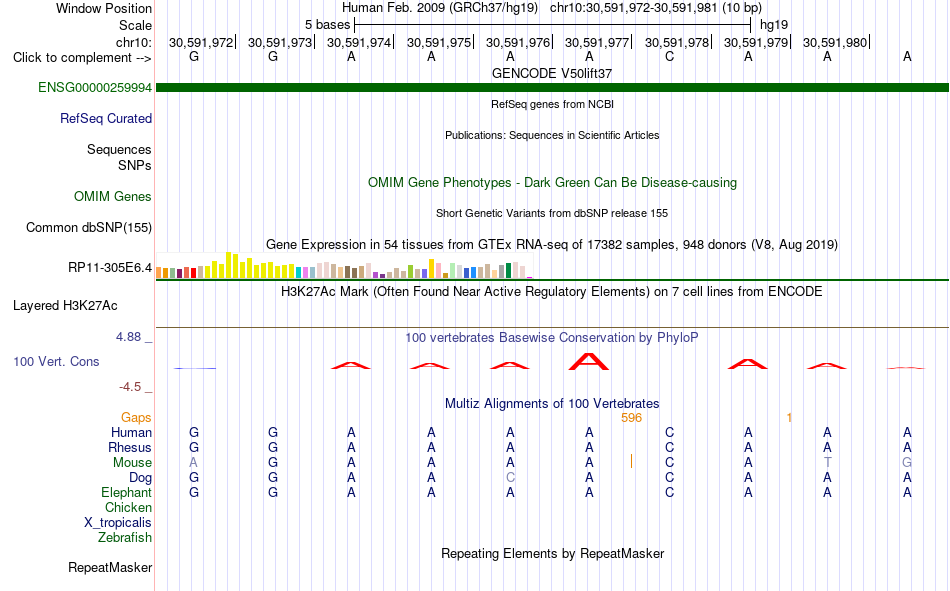
Task: Open RefSeq Curated track label
Action: 105,118
